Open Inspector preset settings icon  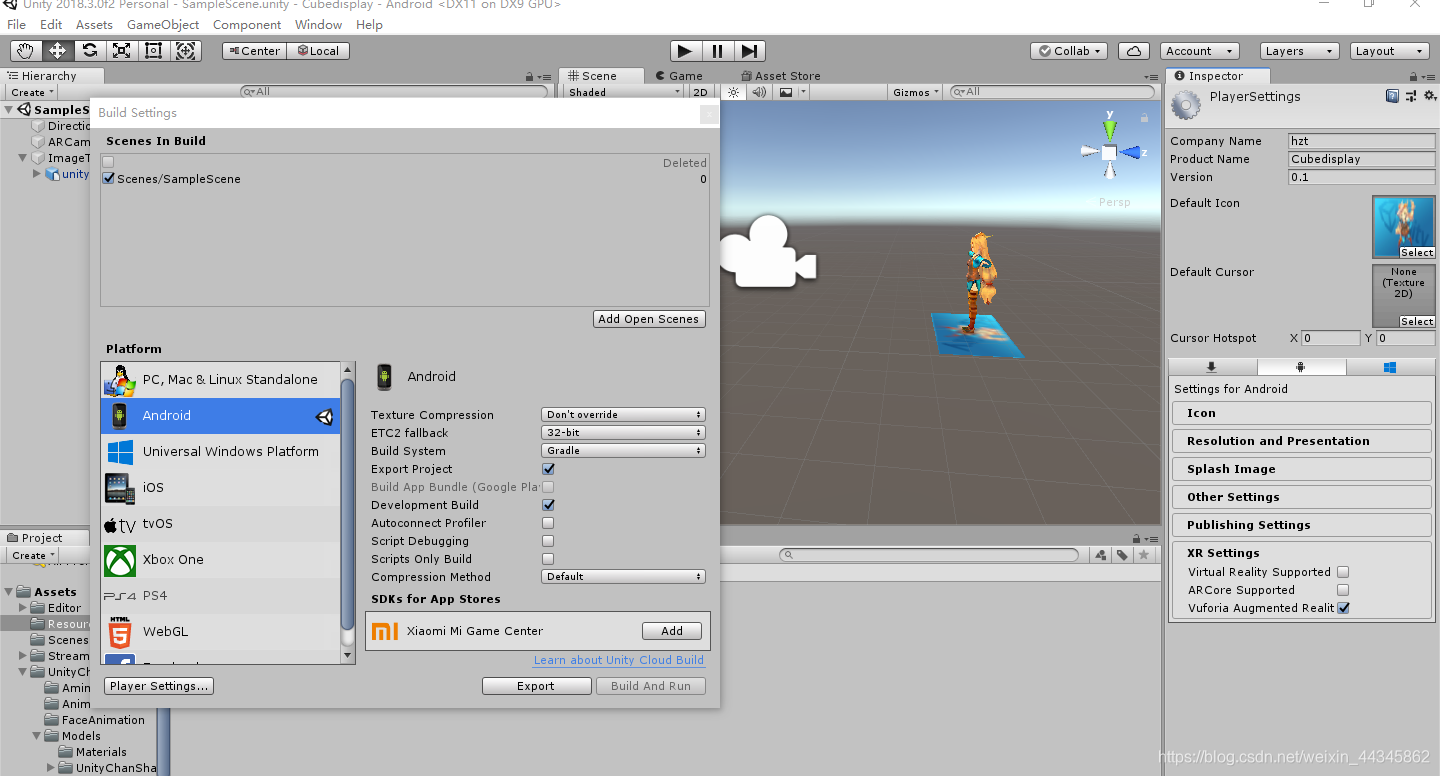(x=1411, y=96)
